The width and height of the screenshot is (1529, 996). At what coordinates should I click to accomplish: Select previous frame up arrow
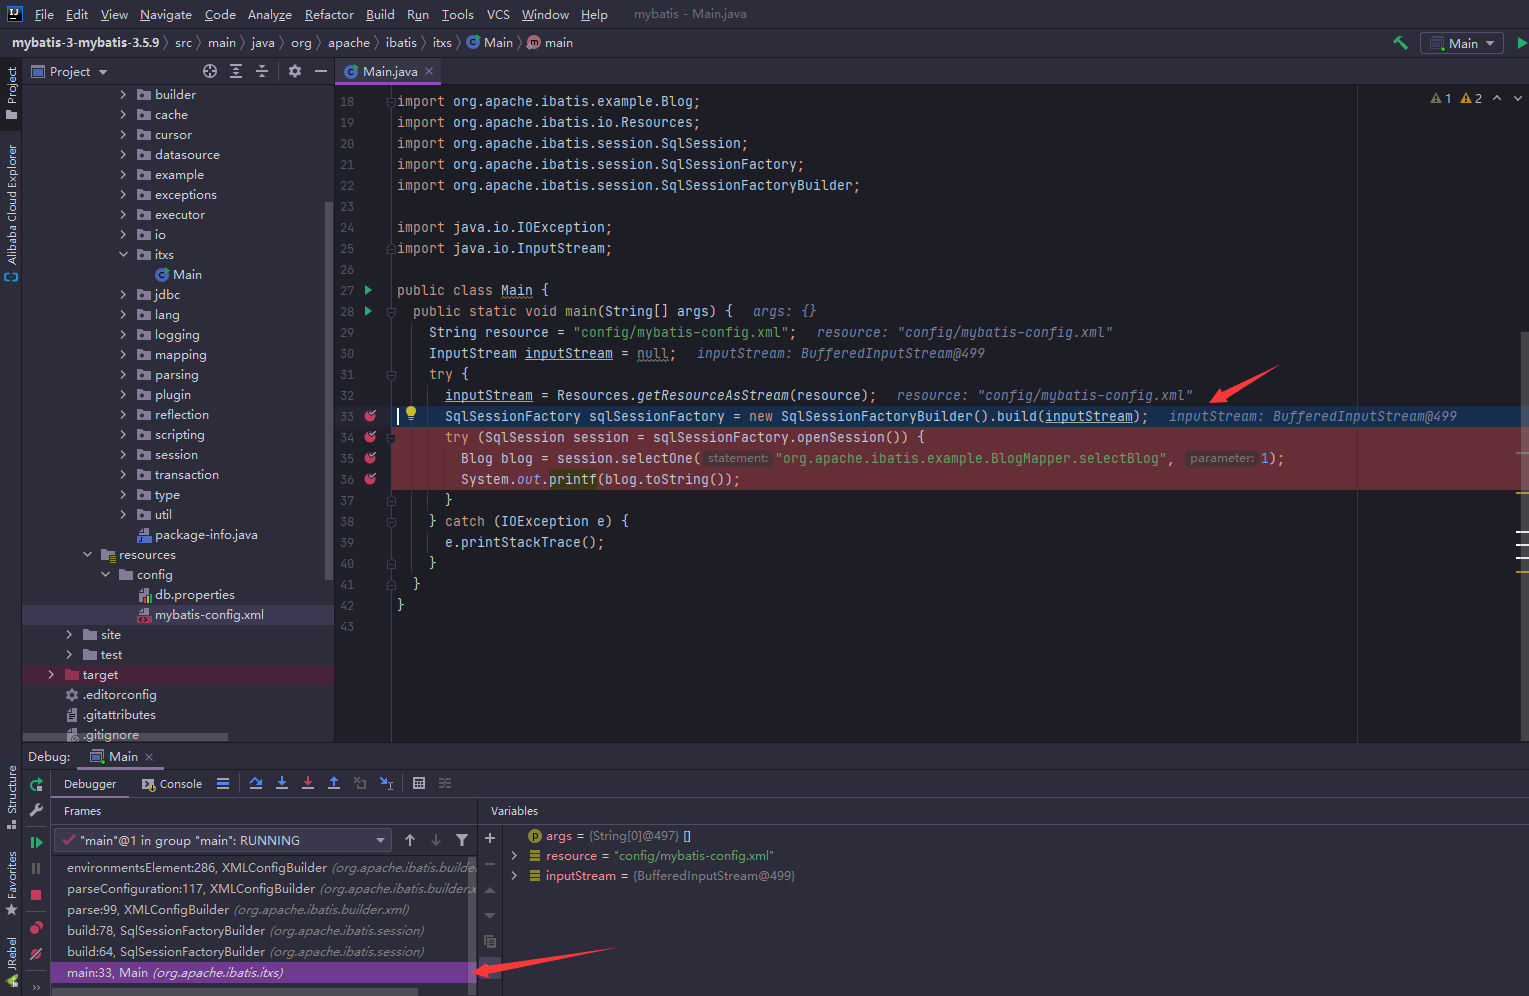[x=410, y=840]
